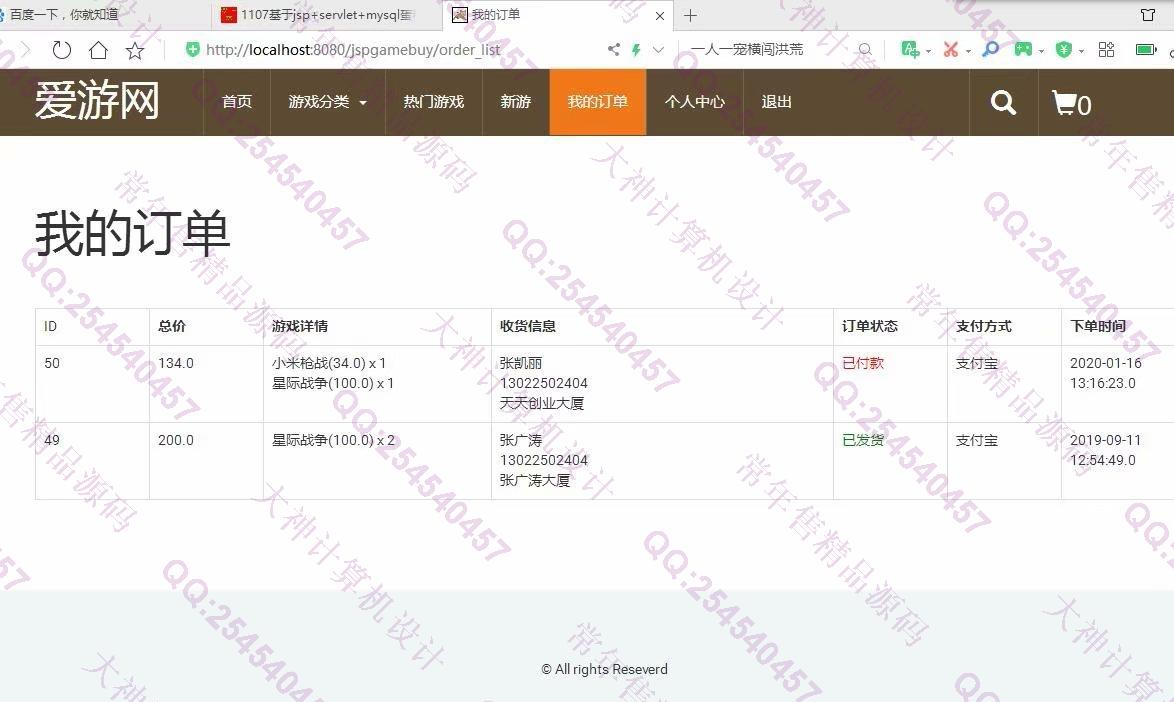Click the 已付款 order status
This screenshot has width=1174, height=702.
863,363
